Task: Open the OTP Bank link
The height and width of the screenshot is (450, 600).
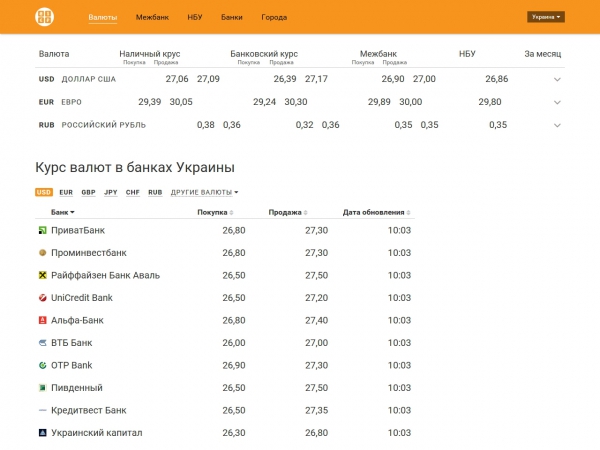Action: click(72, 365)
